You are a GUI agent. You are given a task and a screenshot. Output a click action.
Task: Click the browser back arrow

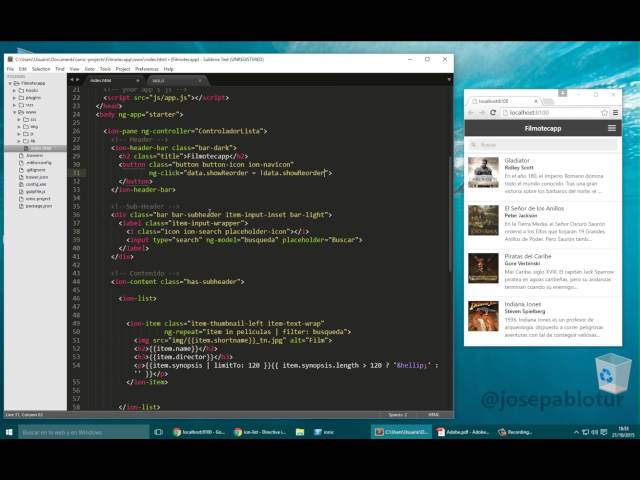[471, 113]
